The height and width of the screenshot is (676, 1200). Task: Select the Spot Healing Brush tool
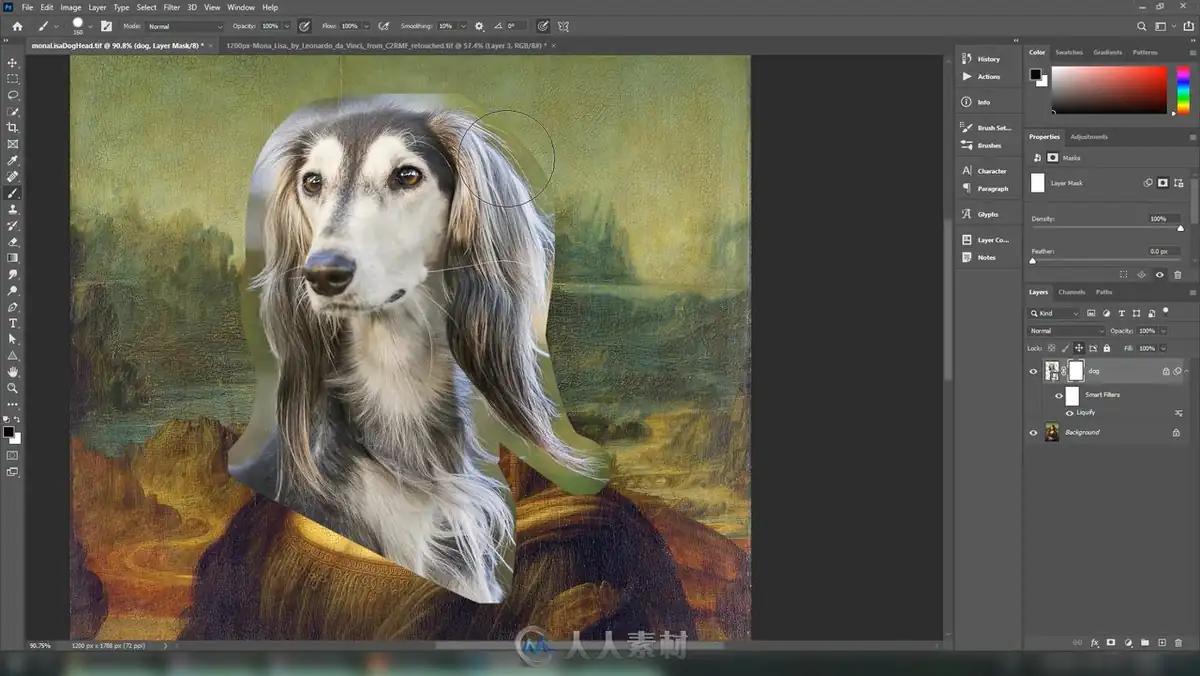(x=13, y=177)
